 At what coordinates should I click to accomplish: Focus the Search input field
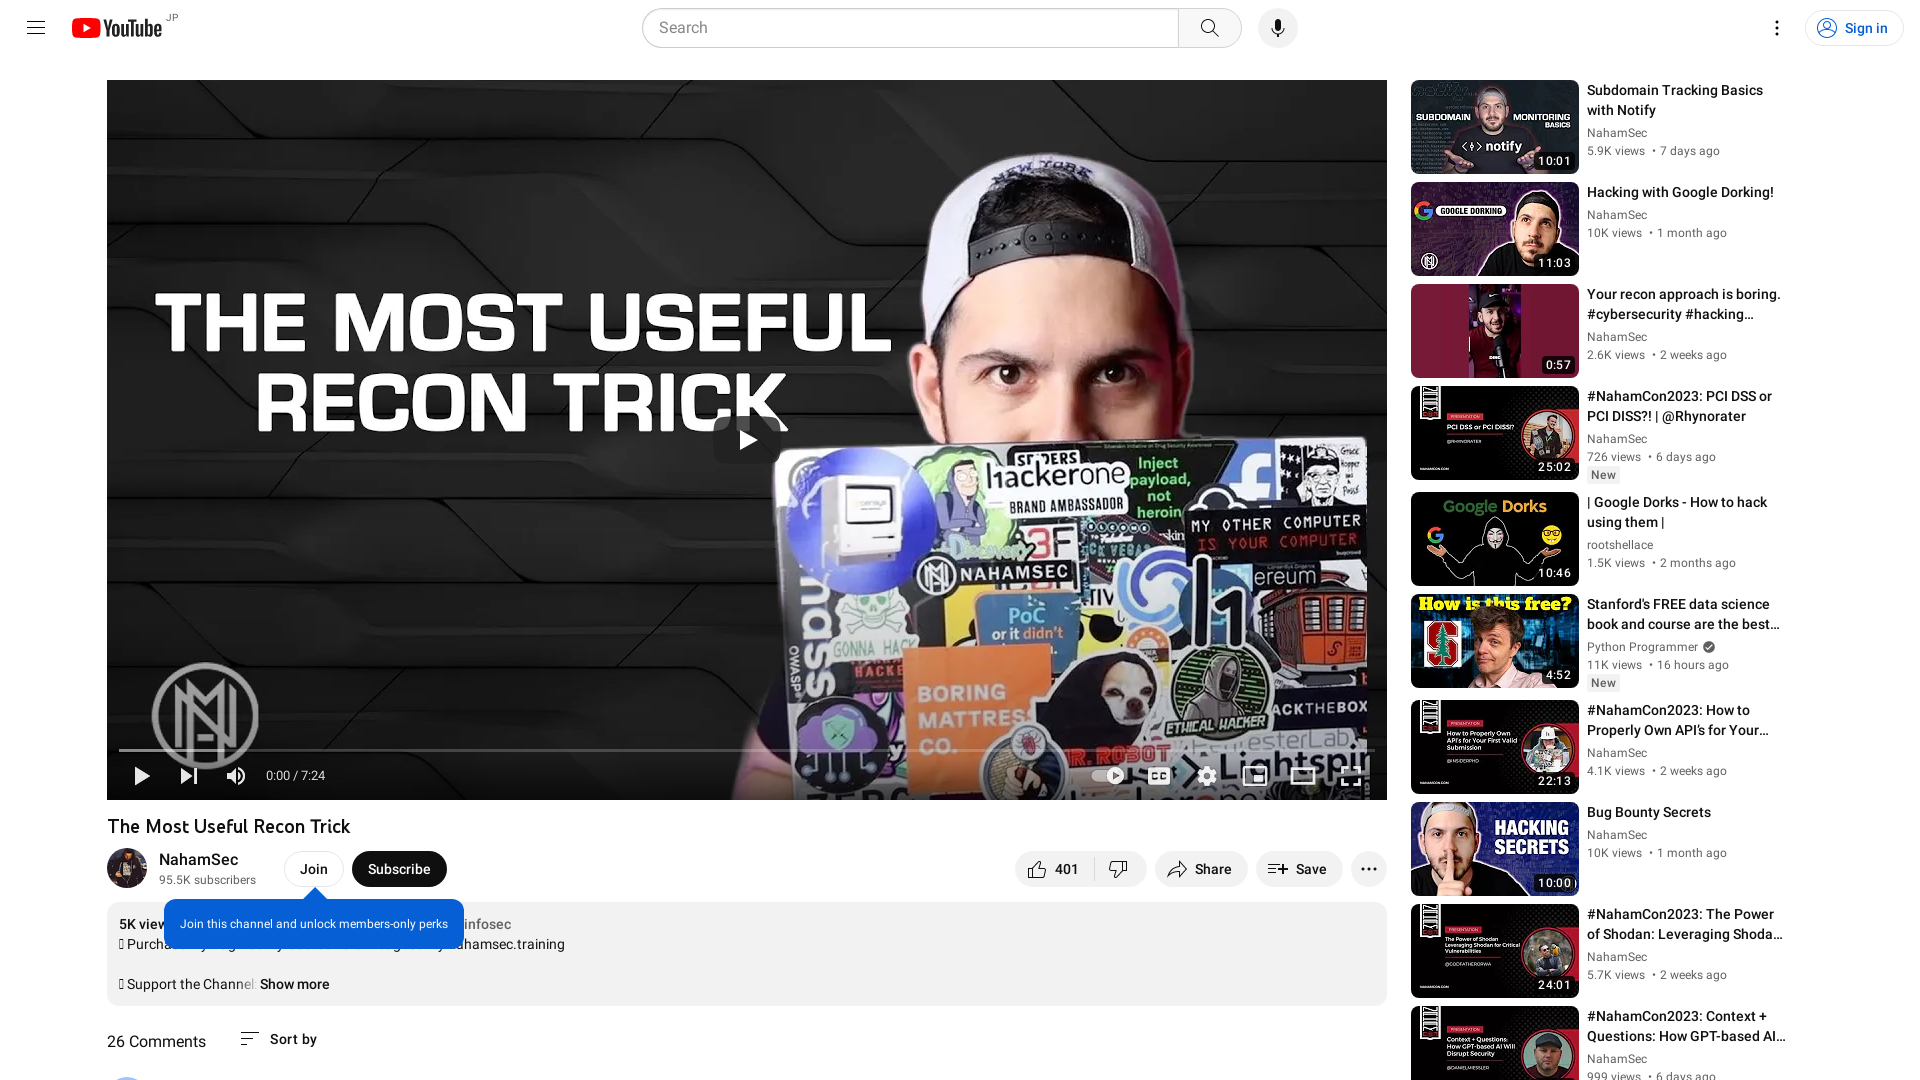tap(910, 28)
